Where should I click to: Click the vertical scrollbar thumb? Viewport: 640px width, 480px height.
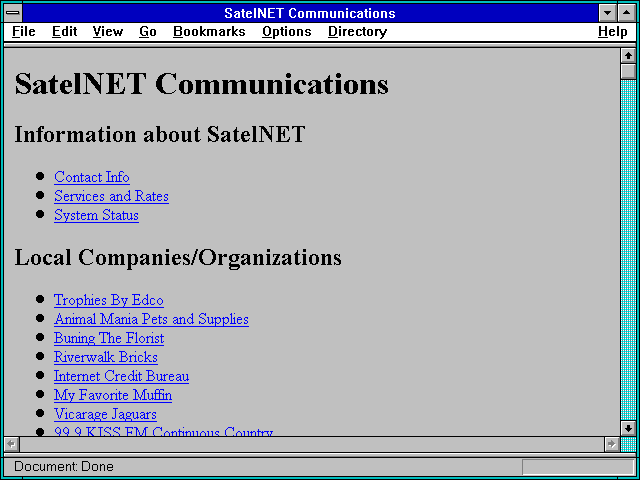[x=628, y=71]
